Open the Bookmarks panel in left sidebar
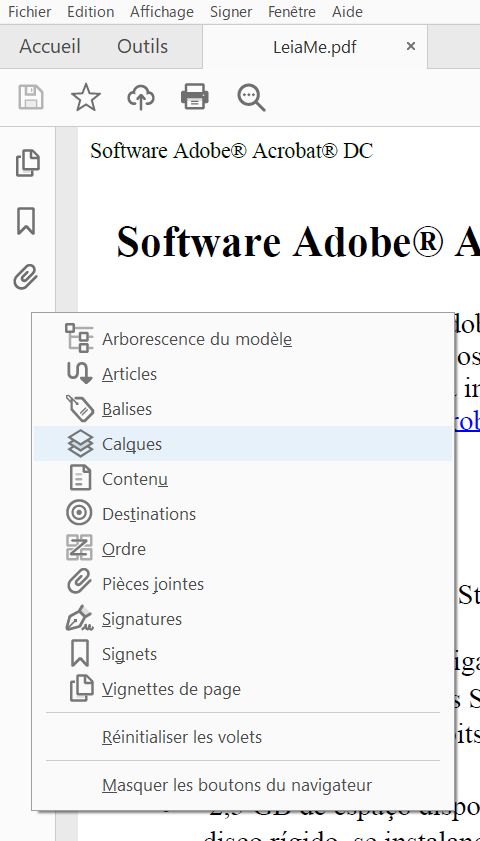This screenshot has width=480, height=841. [26, 220]
